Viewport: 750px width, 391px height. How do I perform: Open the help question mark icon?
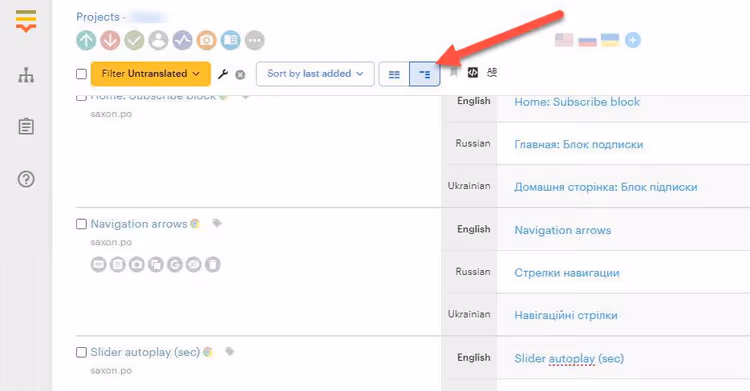tap(26, 179)
